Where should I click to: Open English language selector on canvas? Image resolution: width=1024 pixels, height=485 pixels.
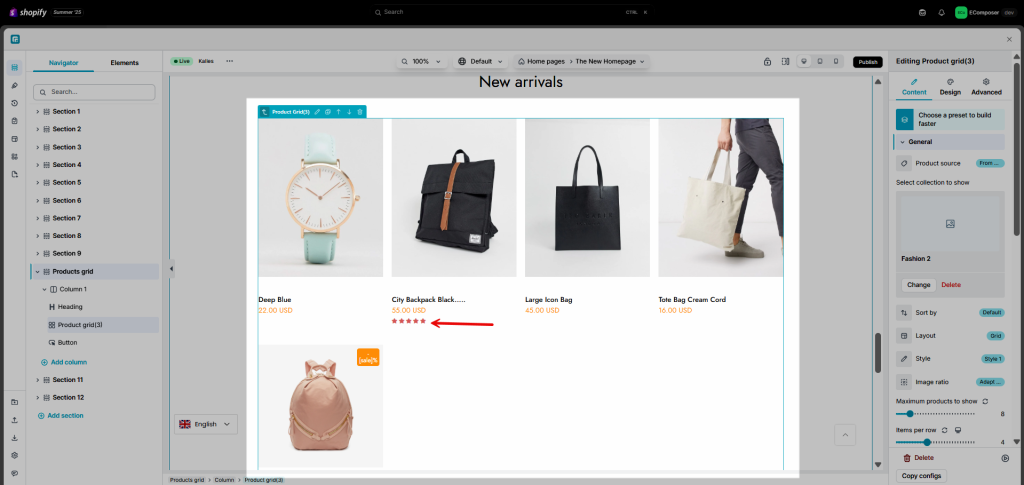[x=206, y=424]
